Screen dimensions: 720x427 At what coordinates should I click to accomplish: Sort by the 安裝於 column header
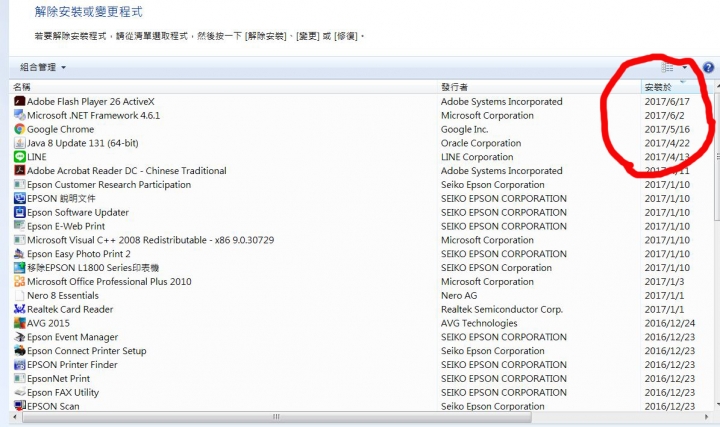[677, 87]
